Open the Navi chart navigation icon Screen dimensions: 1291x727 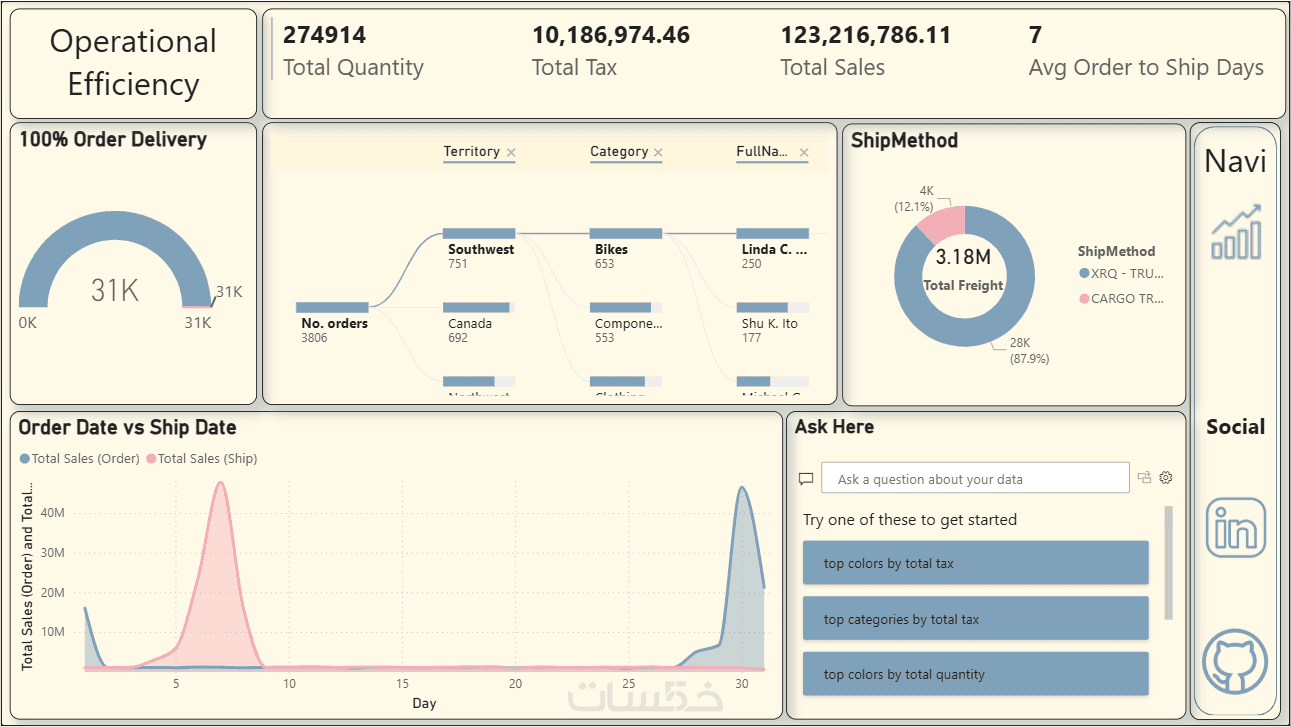coord(1236,233)
